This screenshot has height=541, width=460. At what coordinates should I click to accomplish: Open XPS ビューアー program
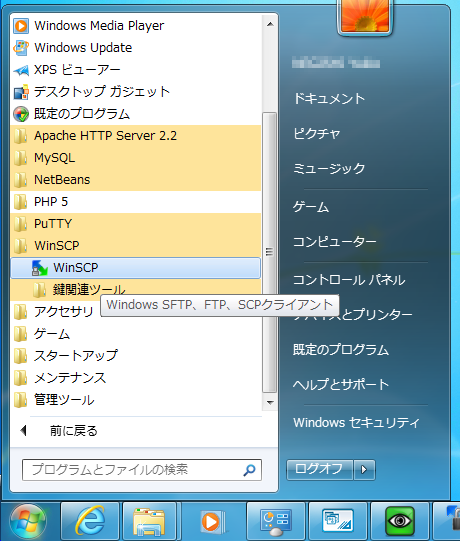click(x=136, y=70)
